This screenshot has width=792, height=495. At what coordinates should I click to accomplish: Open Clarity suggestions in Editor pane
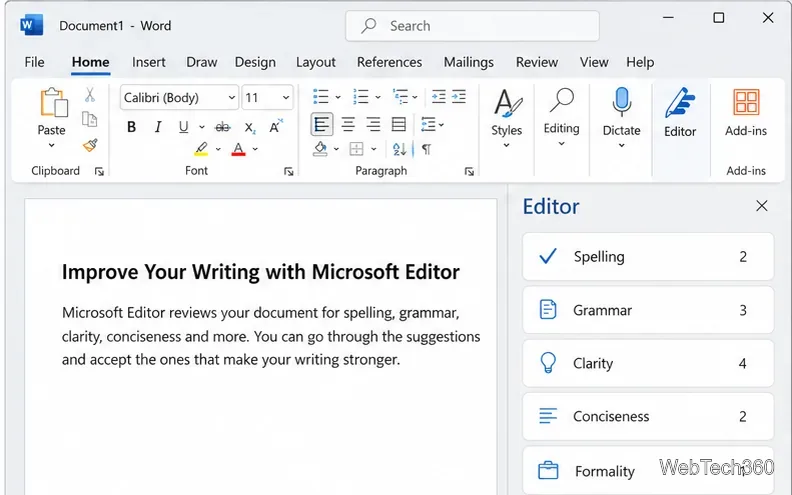pos(648,363)
